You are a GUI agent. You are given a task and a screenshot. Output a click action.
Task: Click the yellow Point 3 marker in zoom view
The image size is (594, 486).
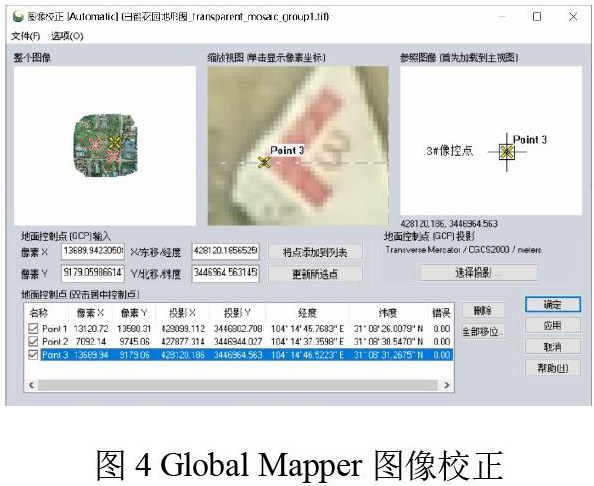pyautogui.click(x=264, y=163)
